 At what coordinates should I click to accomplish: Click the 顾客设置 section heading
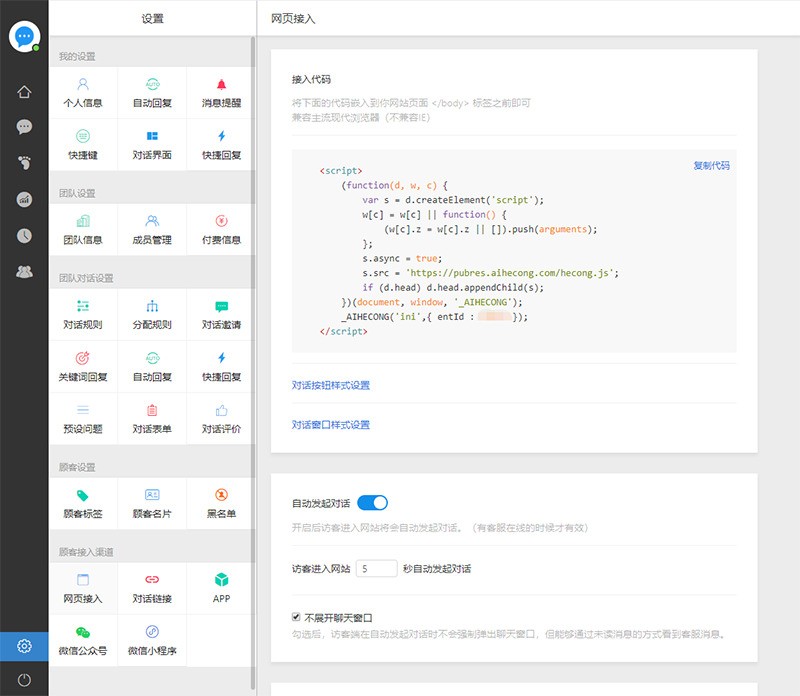[77, 467]
